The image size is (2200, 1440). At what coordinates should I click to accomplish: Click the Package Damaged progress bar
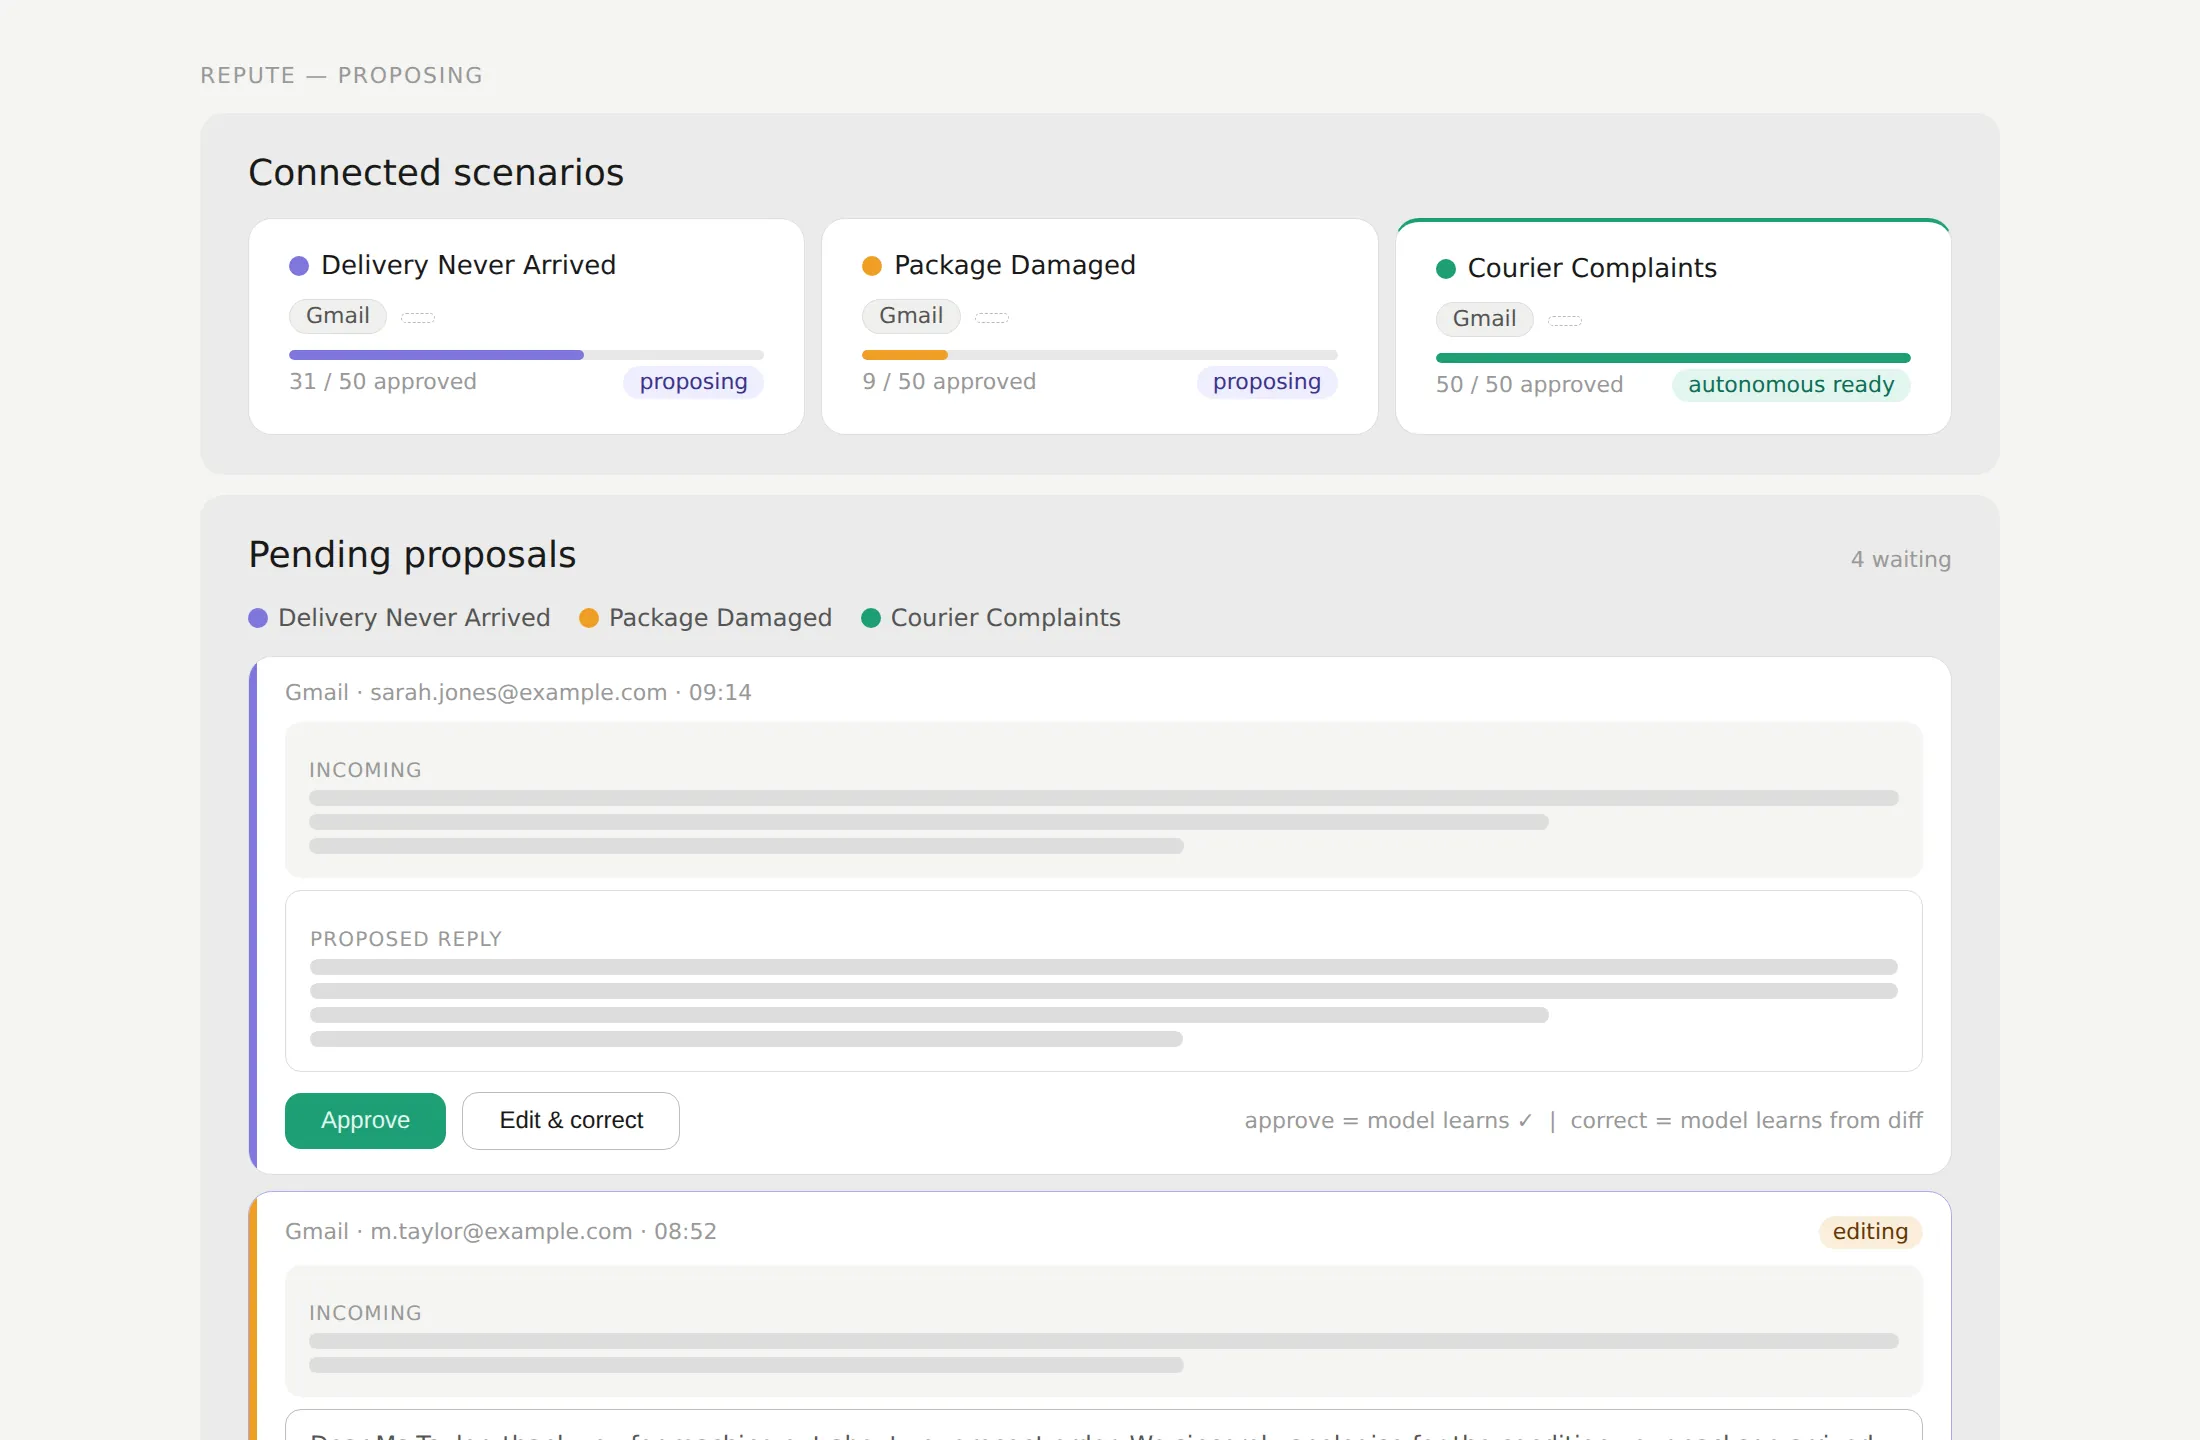1100,355
